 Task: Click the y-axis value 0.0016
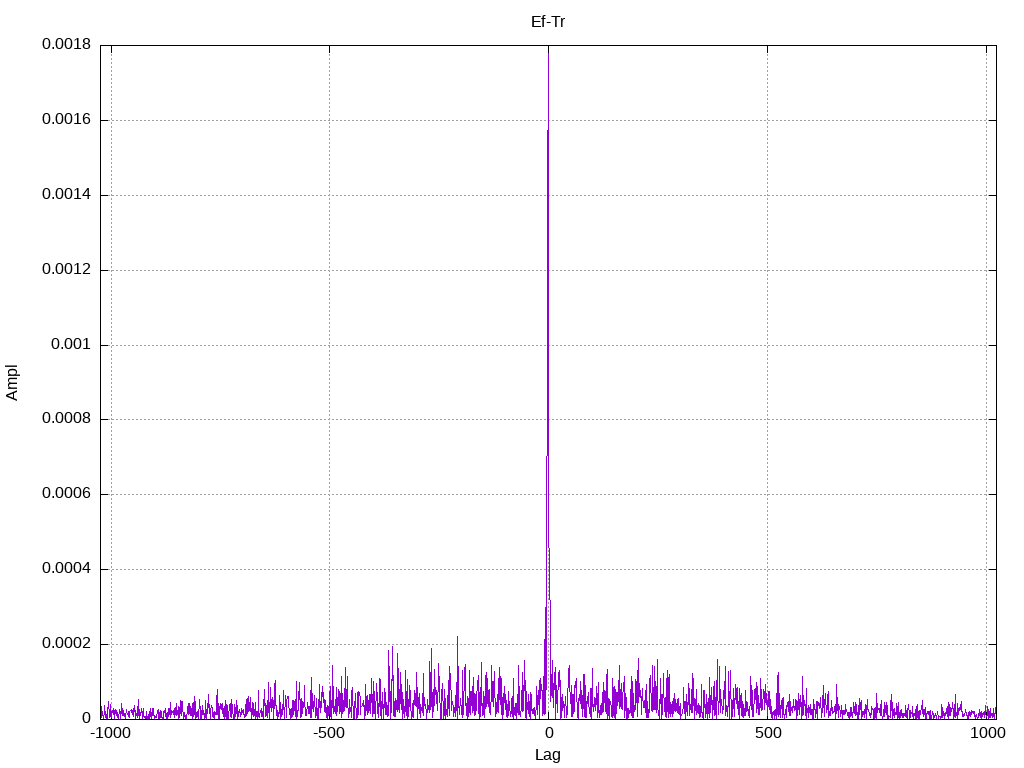67,120
